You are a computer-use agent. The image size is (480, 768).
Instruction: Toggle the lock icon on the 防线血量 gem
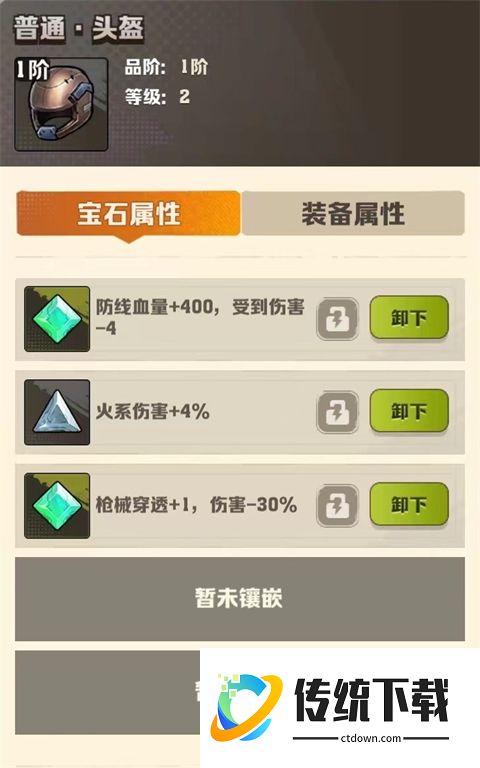(337, 319)
